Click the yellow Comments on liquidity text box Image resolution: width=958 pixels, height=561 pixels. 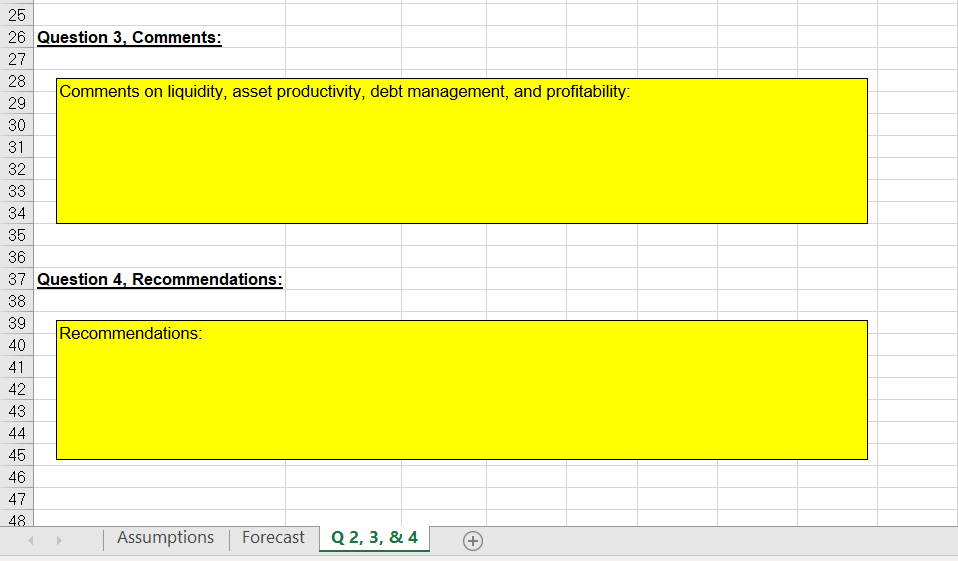click(462, 151)
